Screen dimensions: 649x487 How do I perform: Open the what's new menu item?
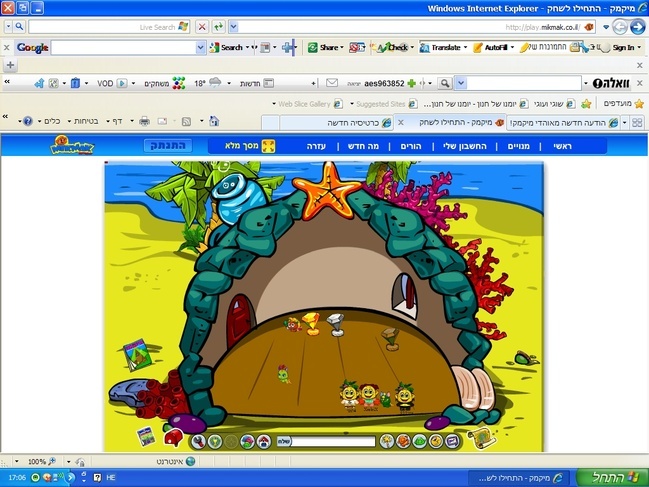[363, 146]
